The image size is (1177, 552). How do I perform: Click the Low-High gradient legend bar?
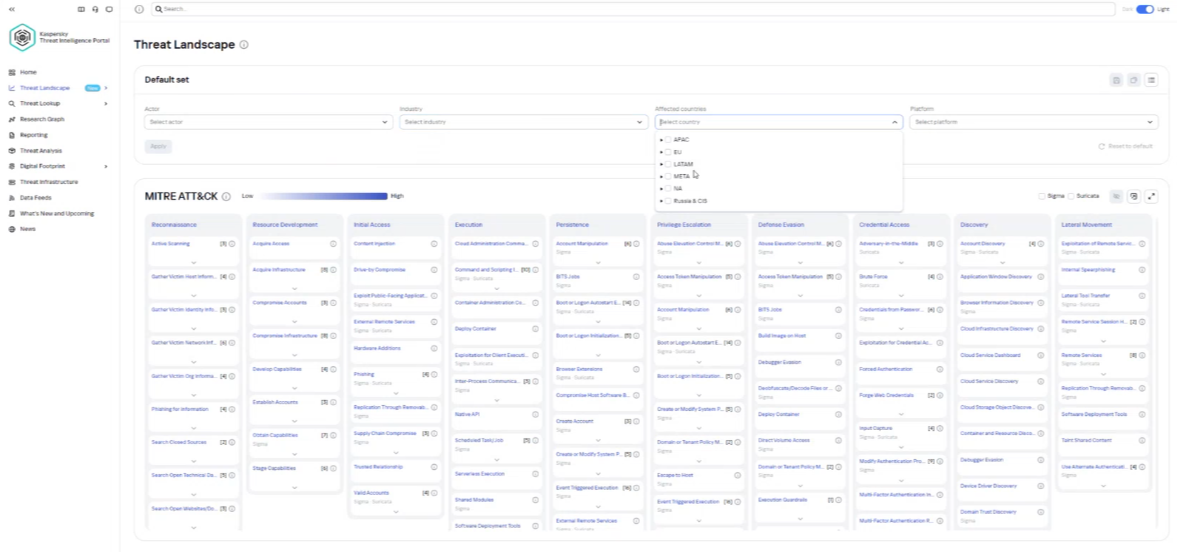[324, 196]
